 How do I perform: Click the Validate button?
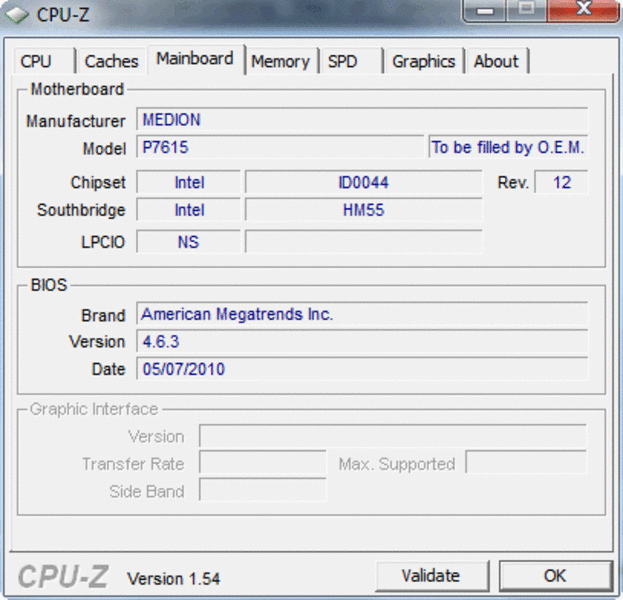pos(431,575)
